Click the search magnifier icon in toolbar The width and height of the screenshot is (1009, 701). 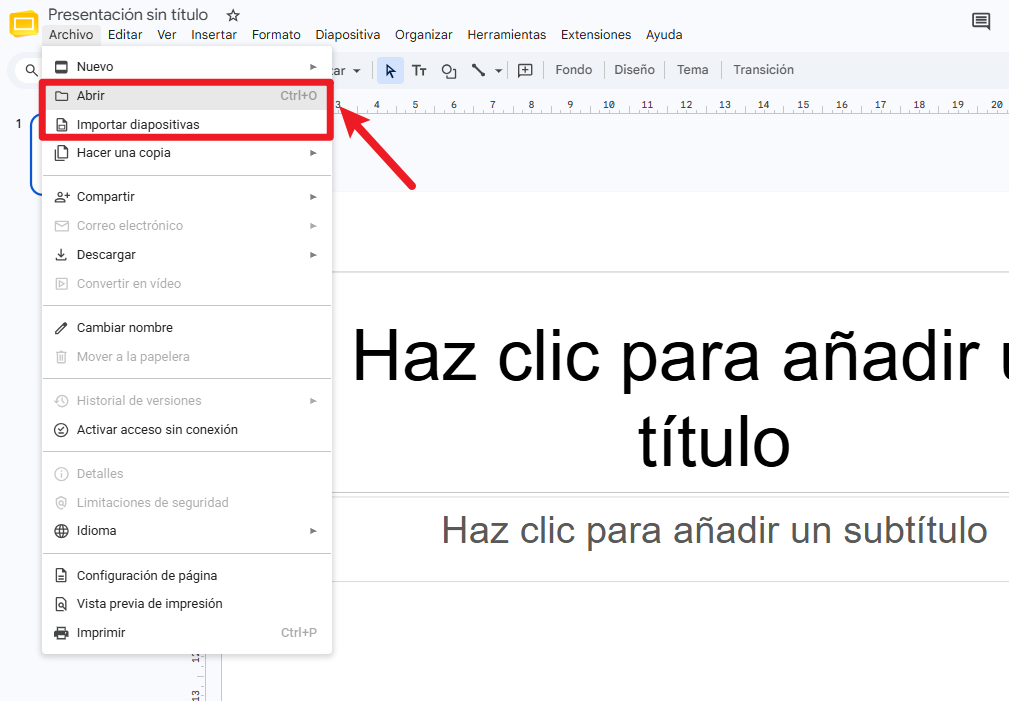pyautogui.click(x=31, y=70)
